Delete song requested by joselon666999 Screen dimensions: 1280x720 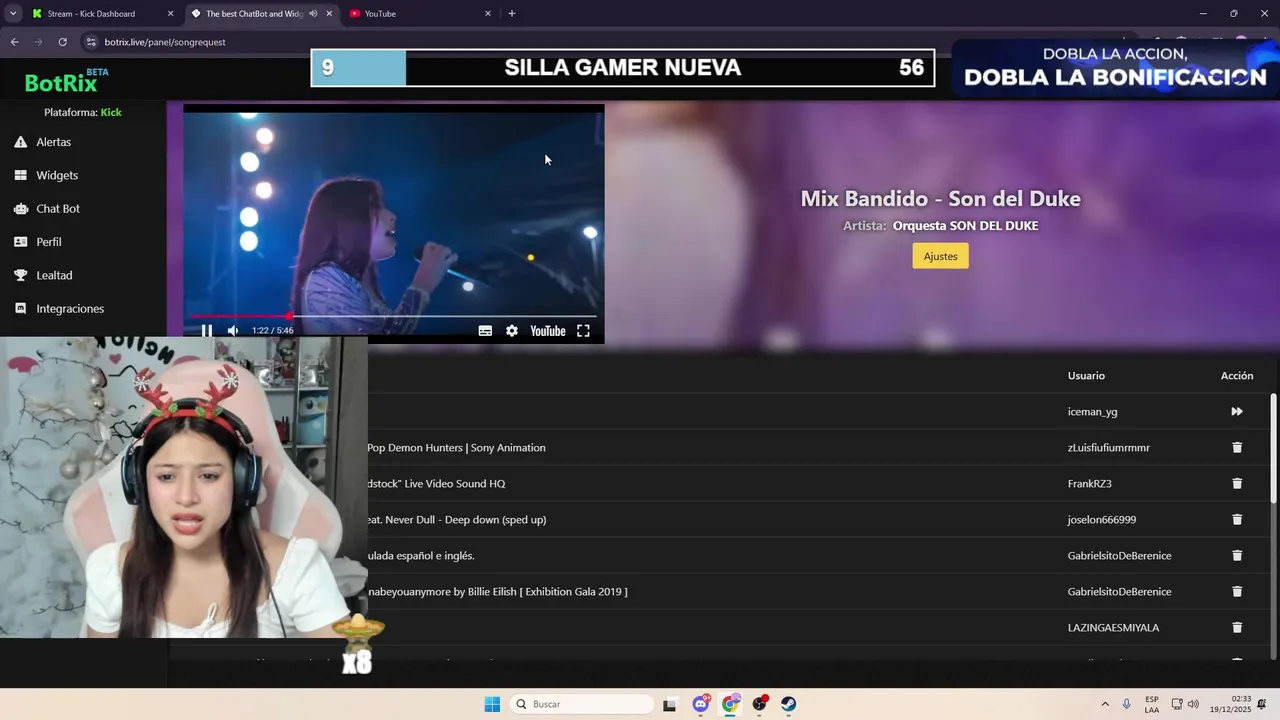[1237, 519]
